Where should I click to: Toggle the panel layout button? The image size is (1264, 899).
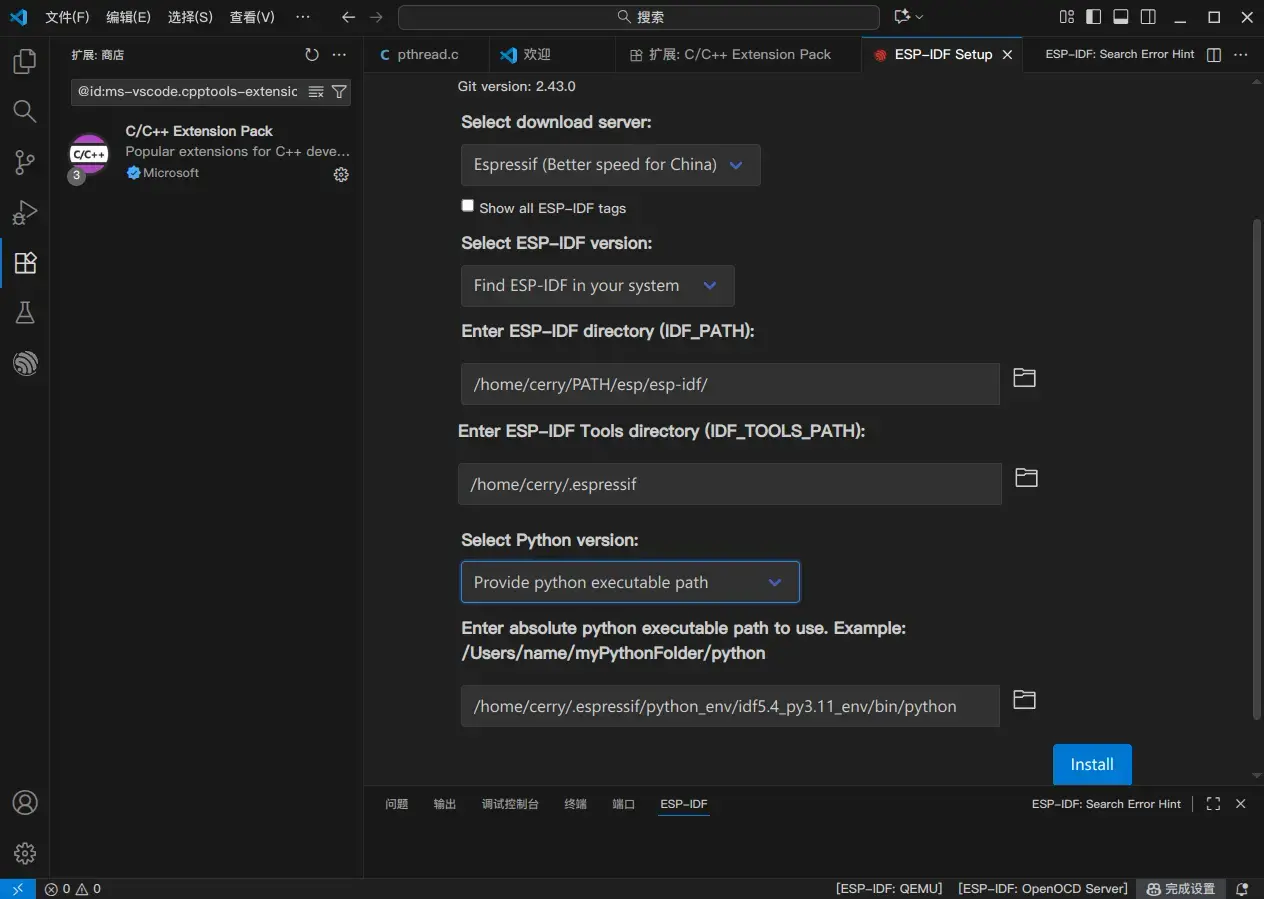(1121, 17)
